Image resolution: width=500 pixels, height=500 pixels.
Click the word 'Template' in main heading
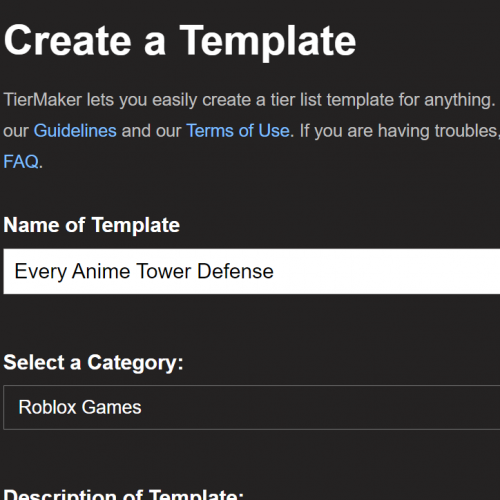pos(268,42)
